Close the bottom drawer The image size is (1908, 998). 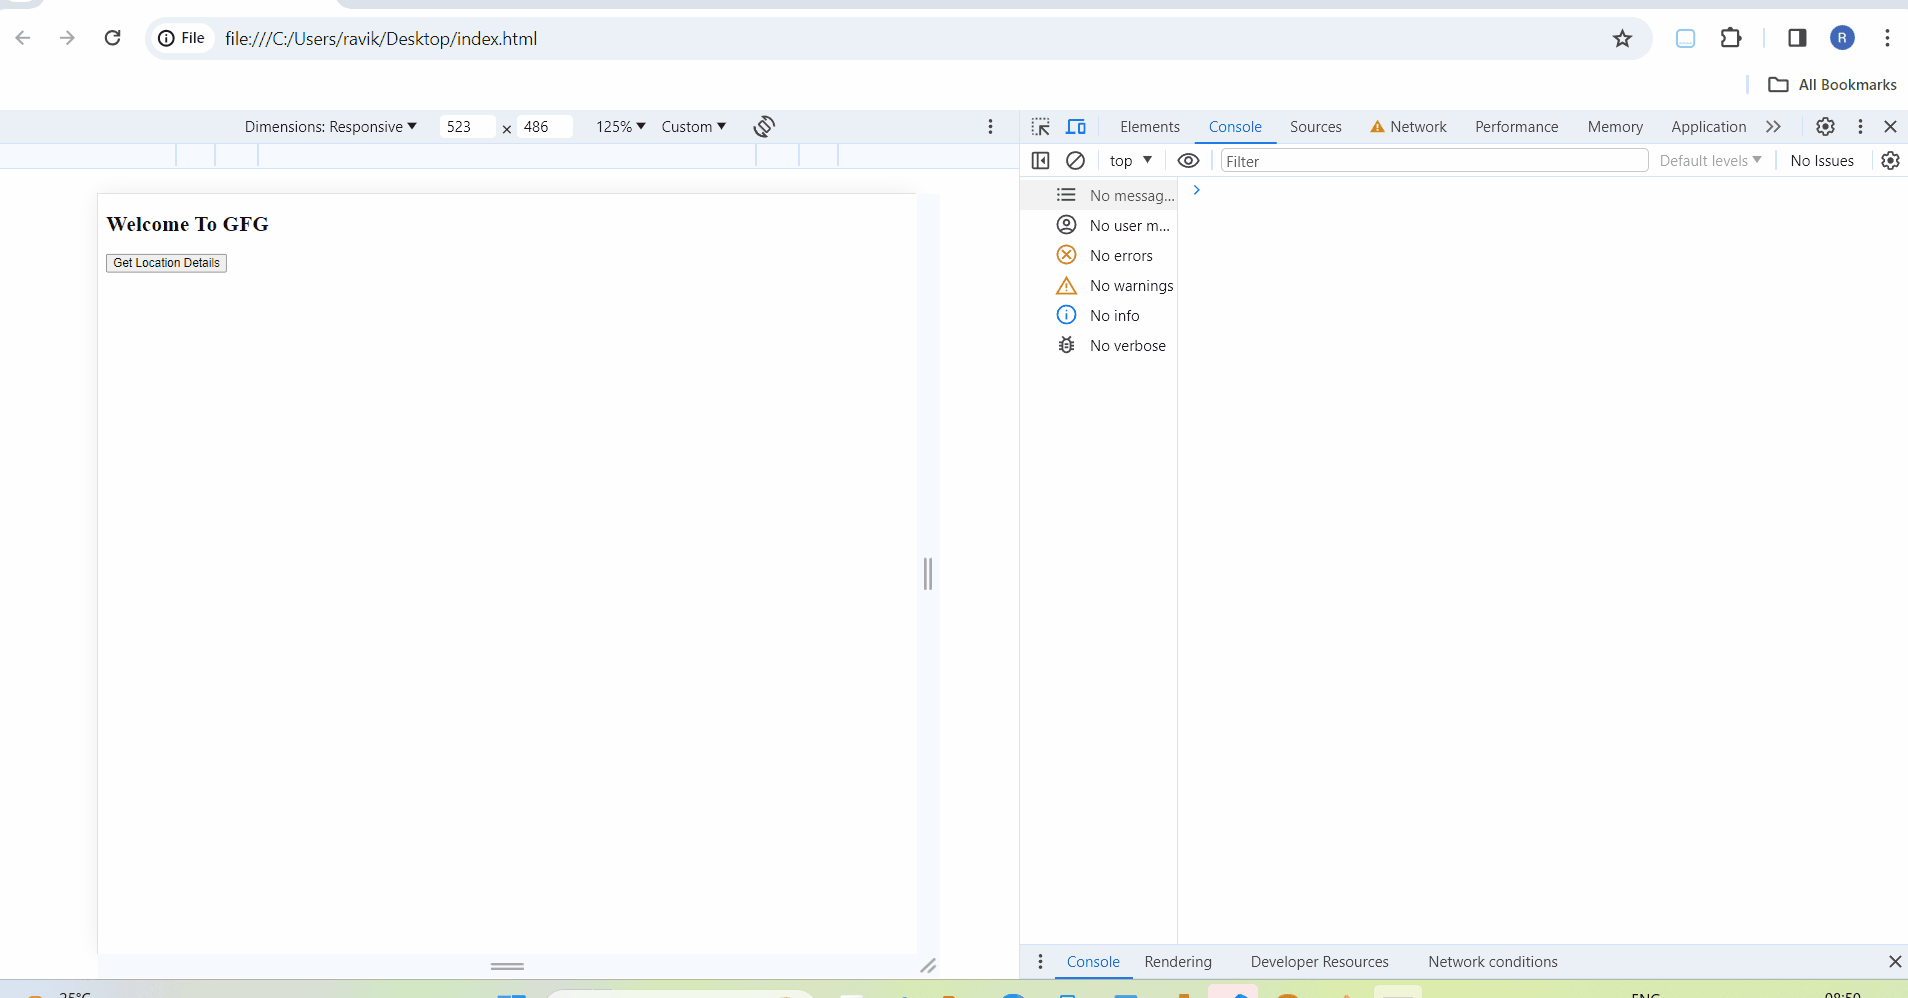pos(1894,961)
